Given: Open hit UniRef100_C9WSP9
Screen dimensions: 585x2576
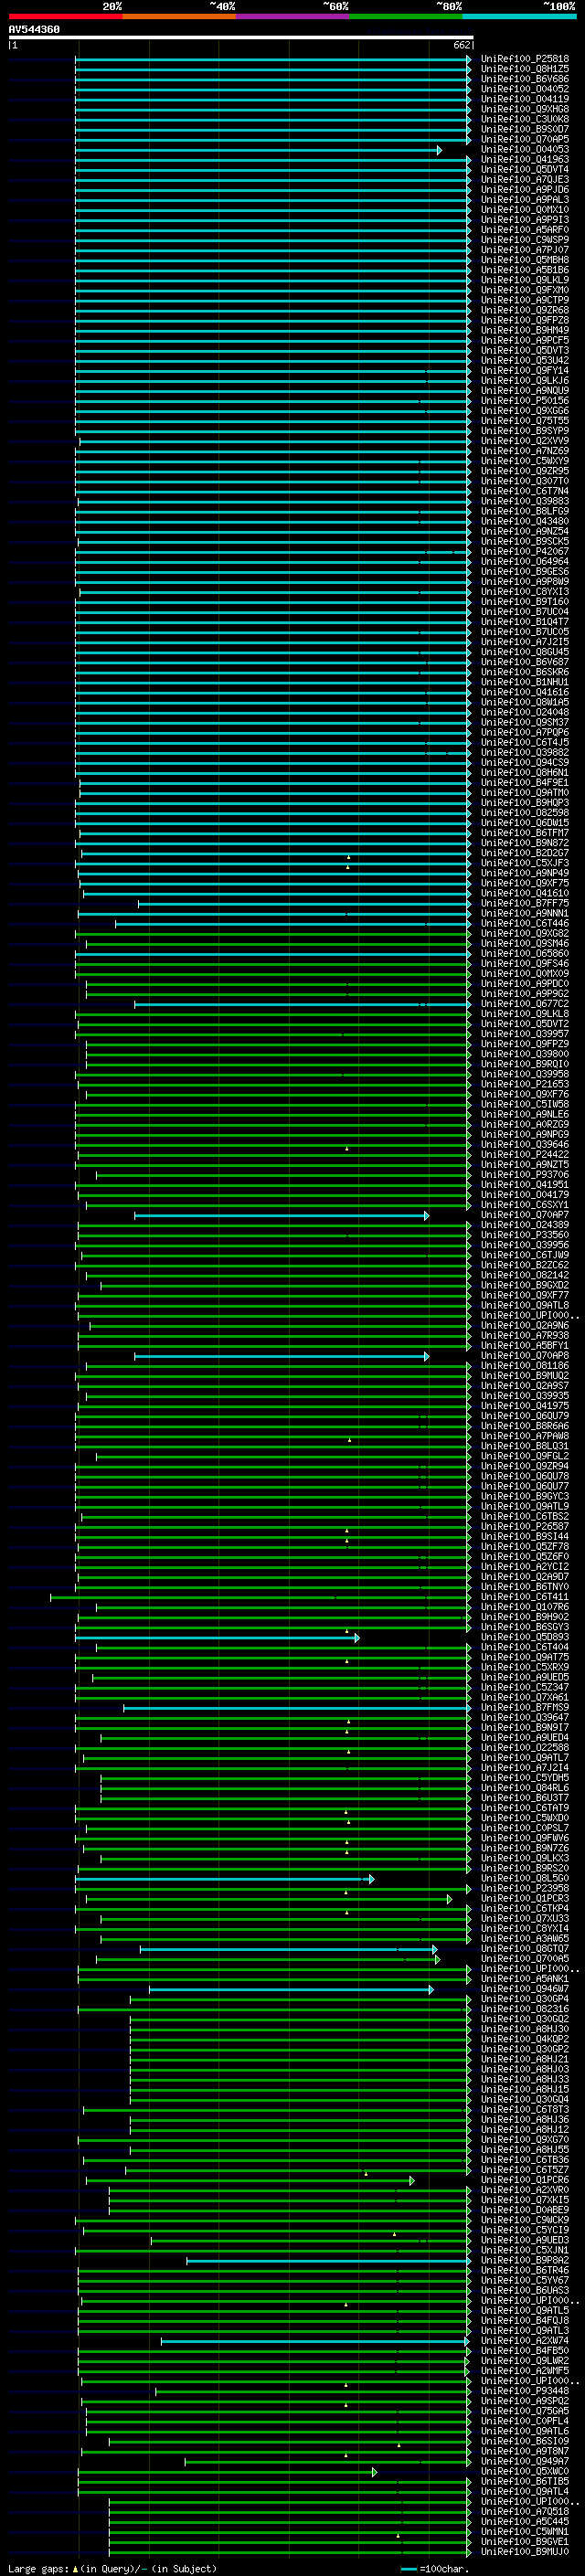Looking at the screenshot, I should click(x=524, y=240).
